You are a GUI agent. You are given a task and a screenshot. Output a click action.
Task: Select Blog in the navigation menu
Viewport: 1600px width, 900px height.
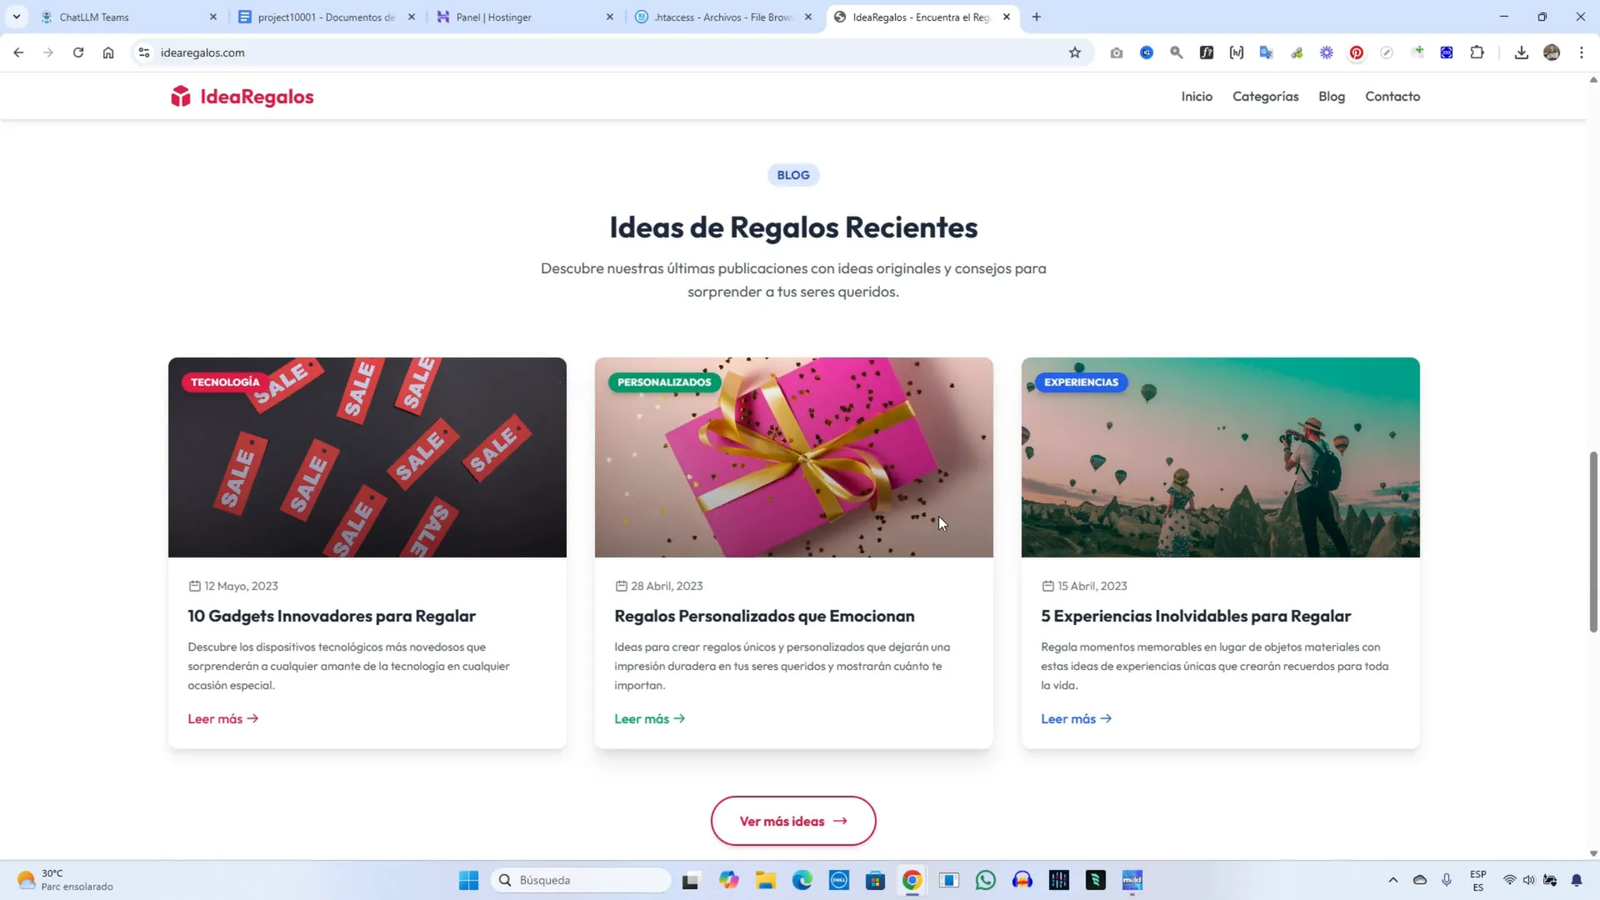[1330, 95]
